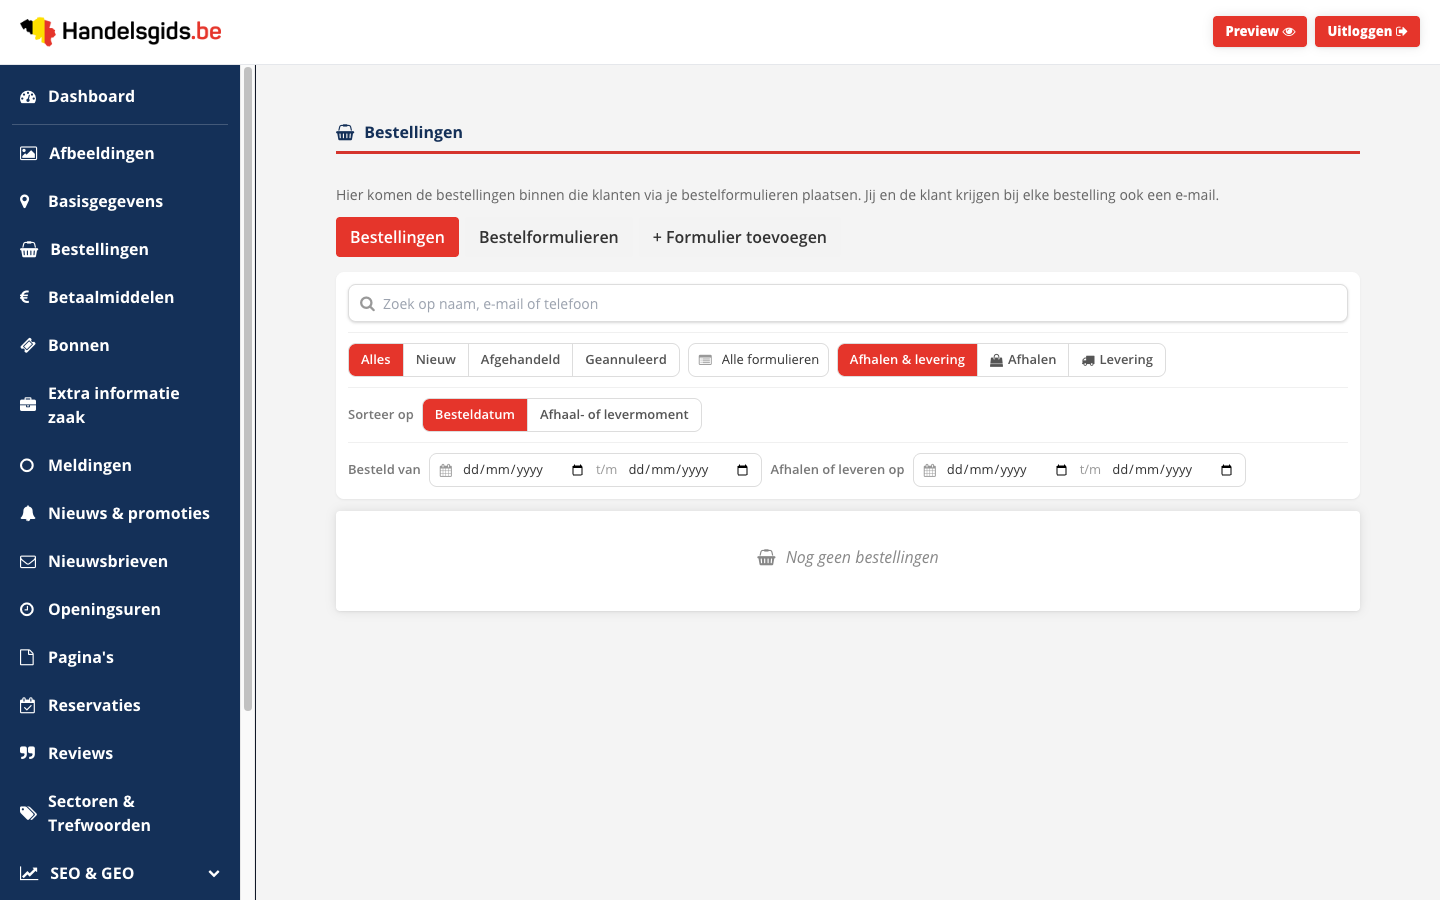This screenshot has width=1440, height=900.
Task: Click the Nieuwsbrieven envelope icon
Action: coord(28,561)
